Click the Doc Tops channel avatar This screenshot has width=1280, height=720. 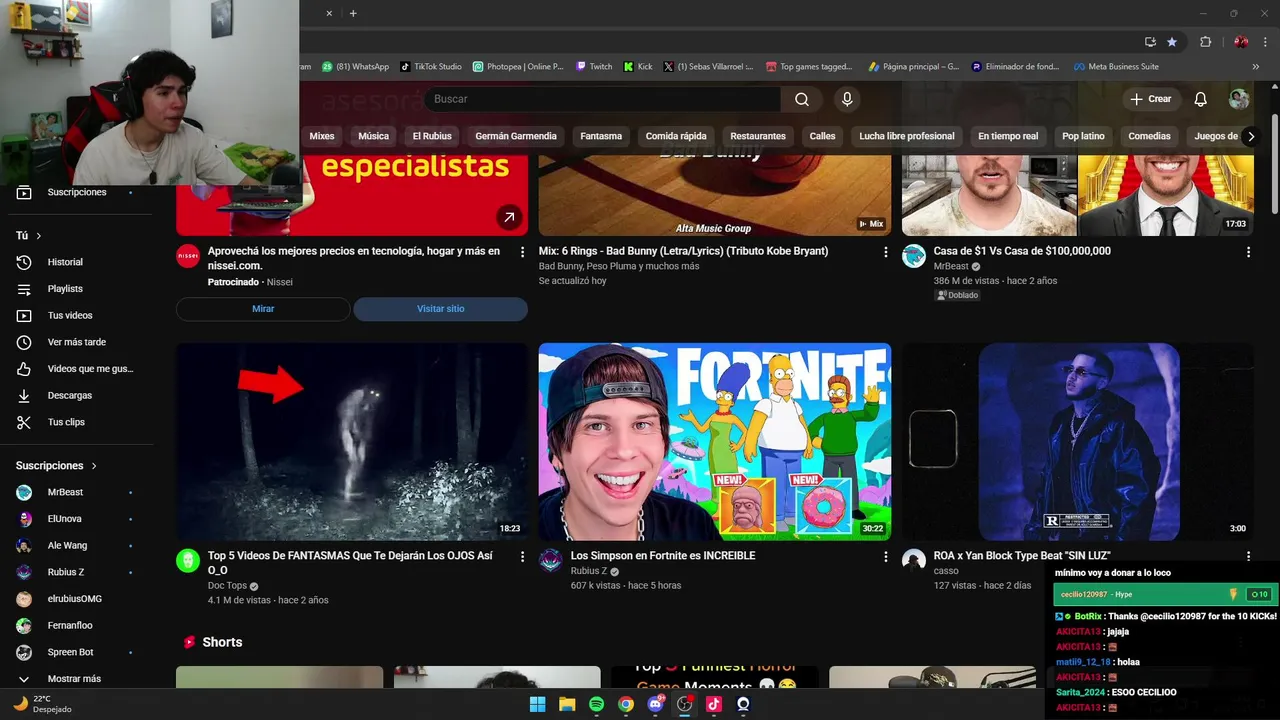coord(188,560)
